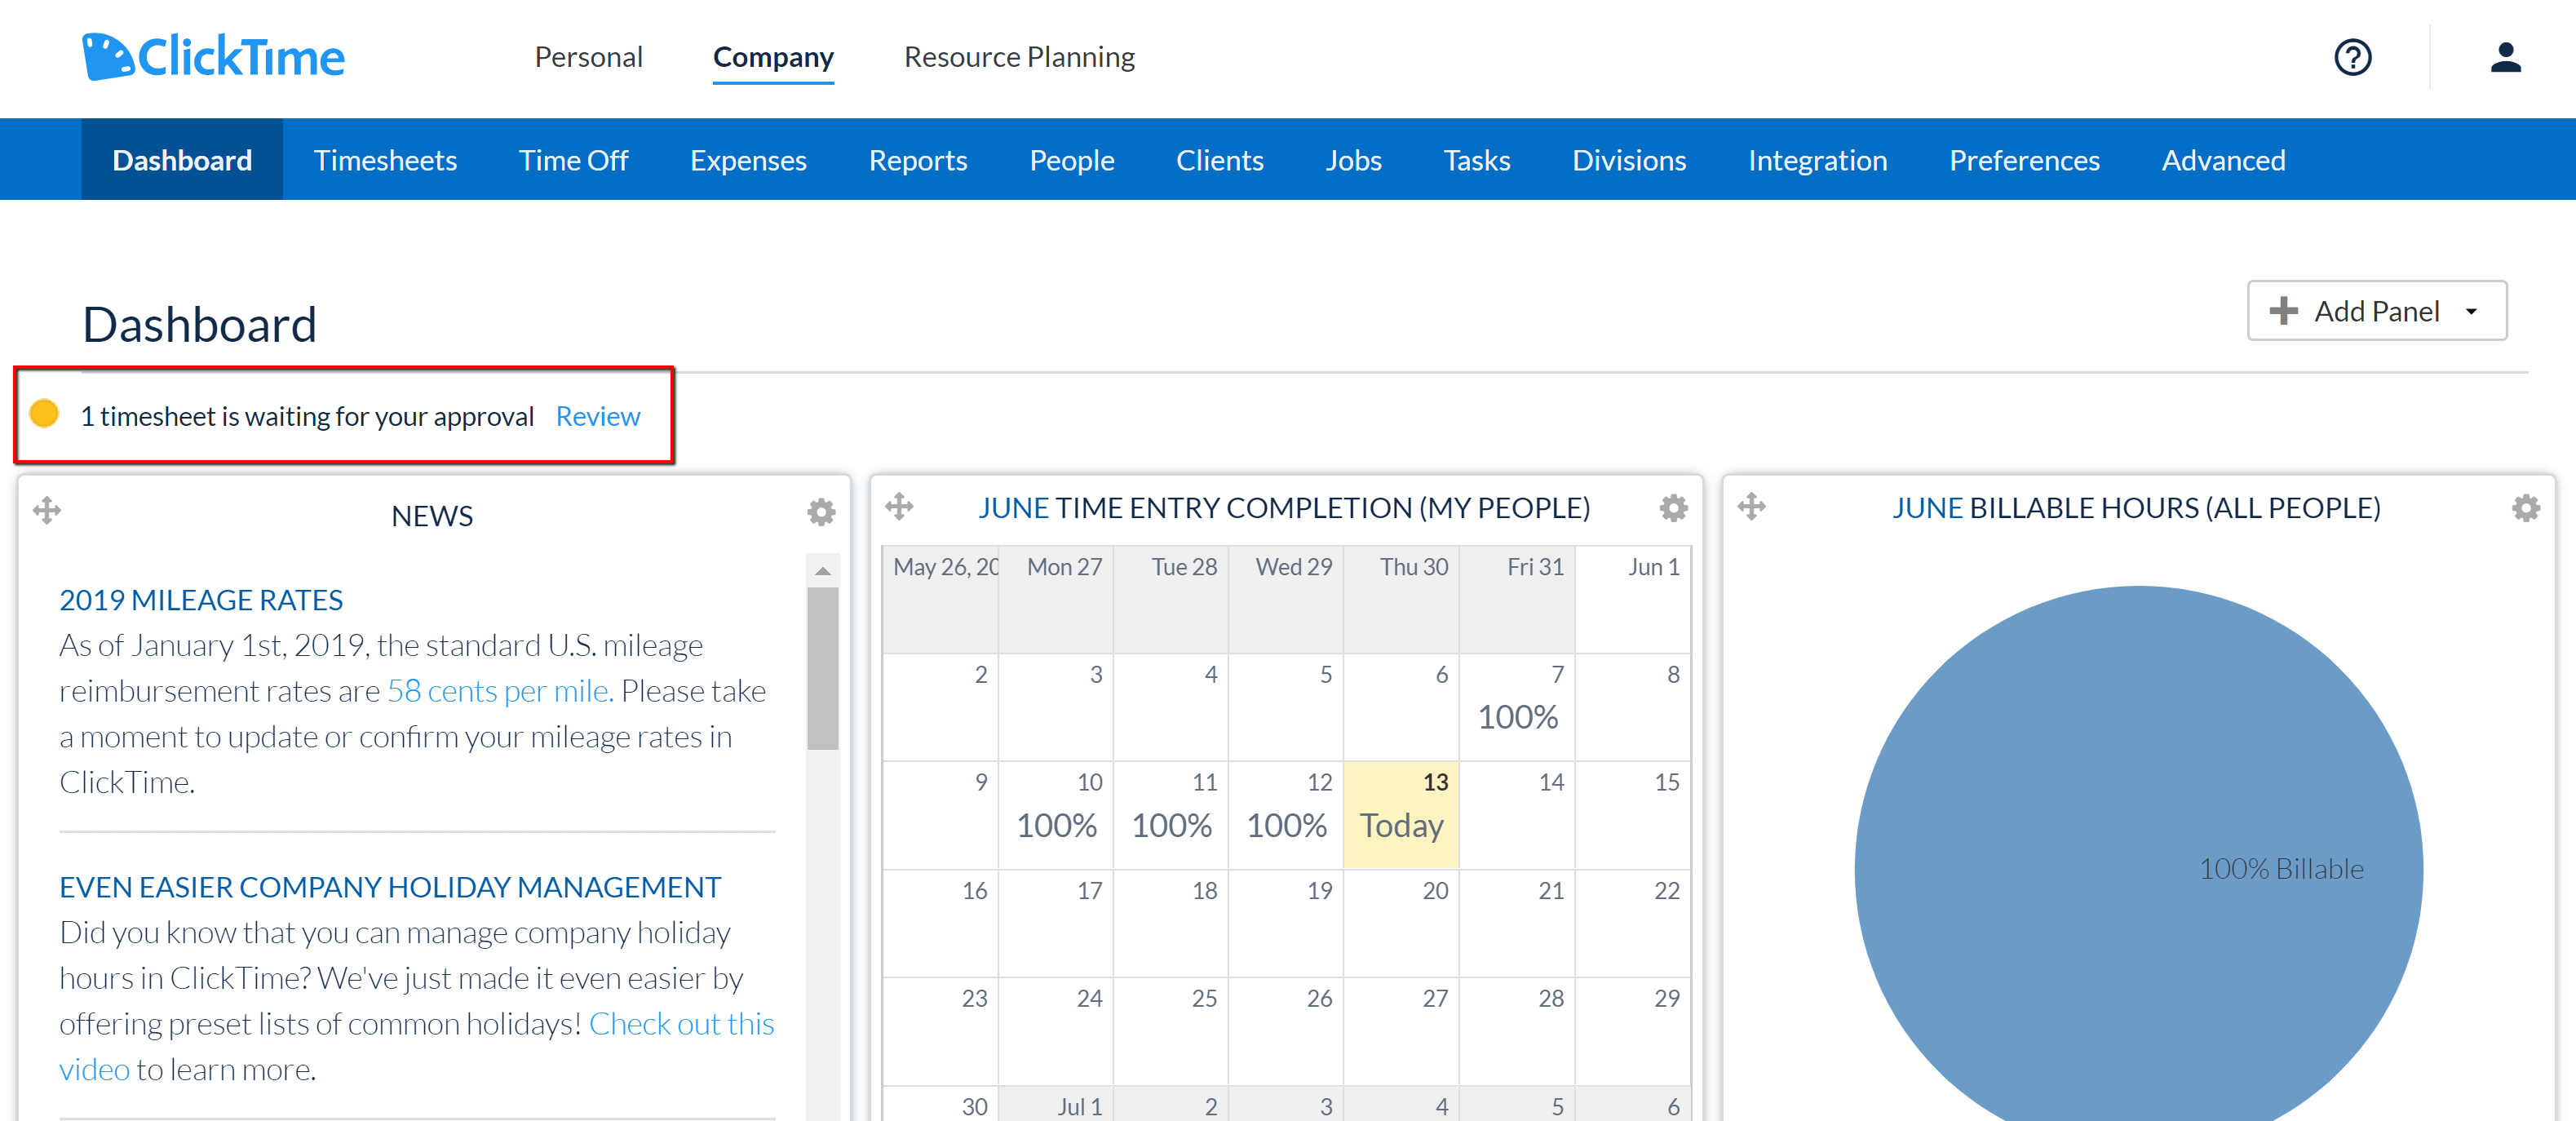This screenshot has height=1121, width=2576.
Task: Select June 29 in the calendar
Action: click(1633, 1031)
